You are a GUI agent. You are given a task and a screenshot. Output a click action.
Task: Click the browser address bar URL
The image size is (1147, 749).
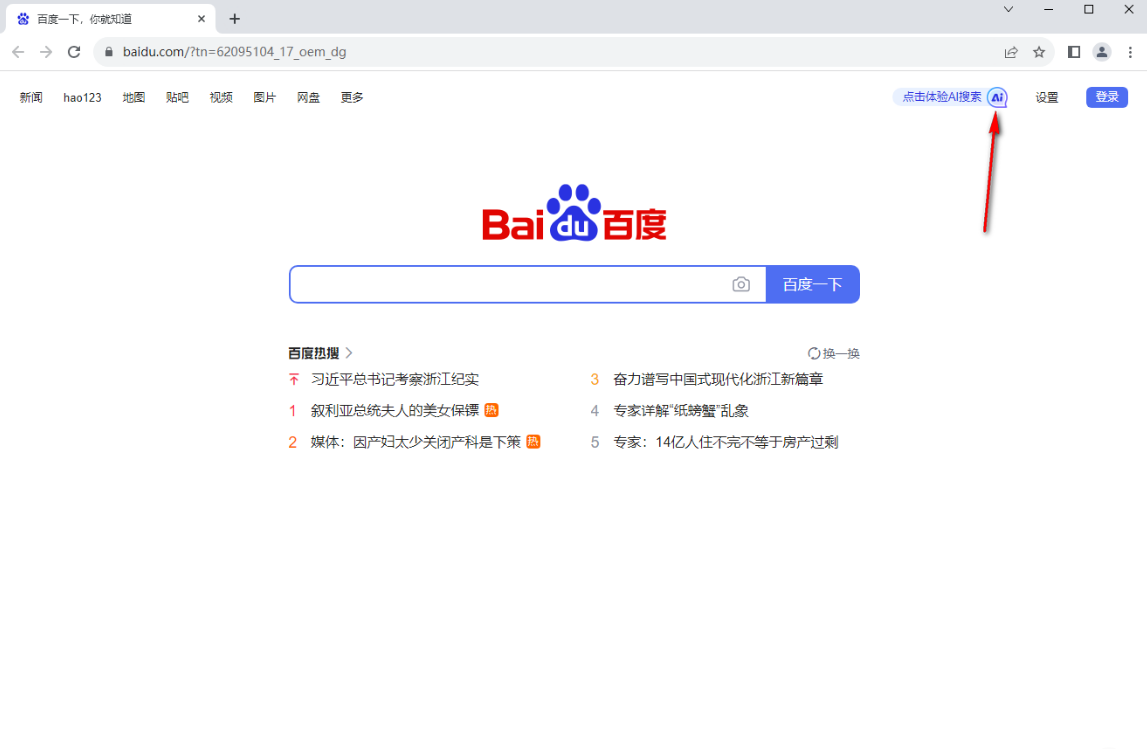[234, 52]
